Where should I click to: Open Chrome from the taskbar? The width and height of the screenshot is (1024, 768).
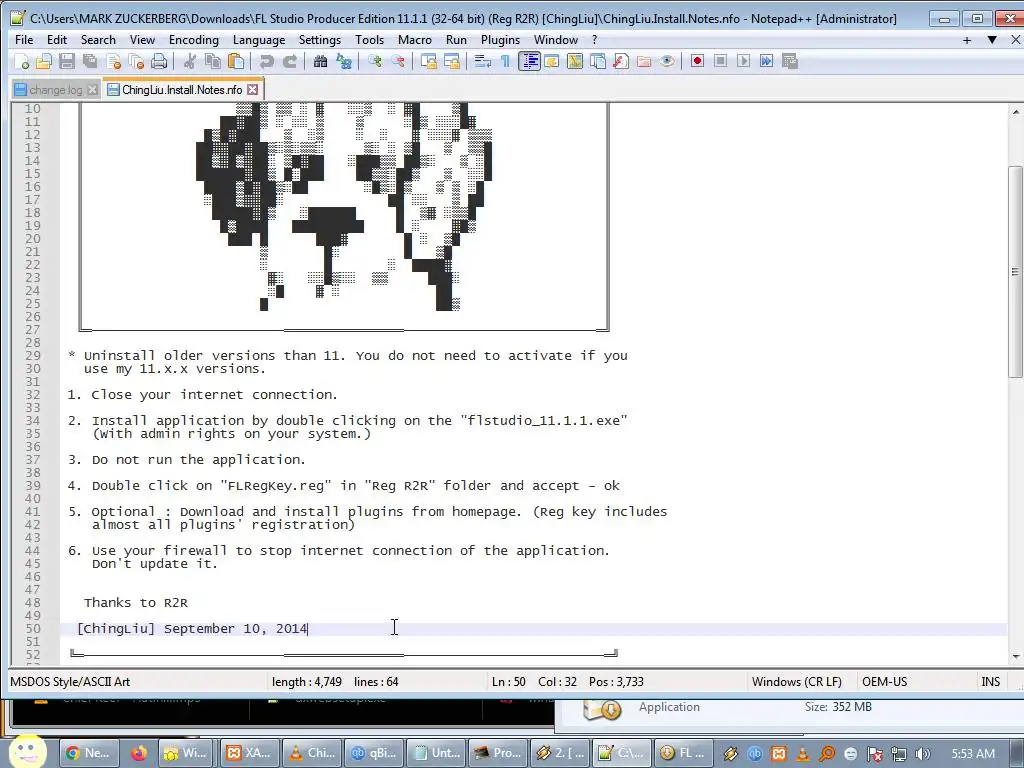pyautogui.click(x=88, y=753)
